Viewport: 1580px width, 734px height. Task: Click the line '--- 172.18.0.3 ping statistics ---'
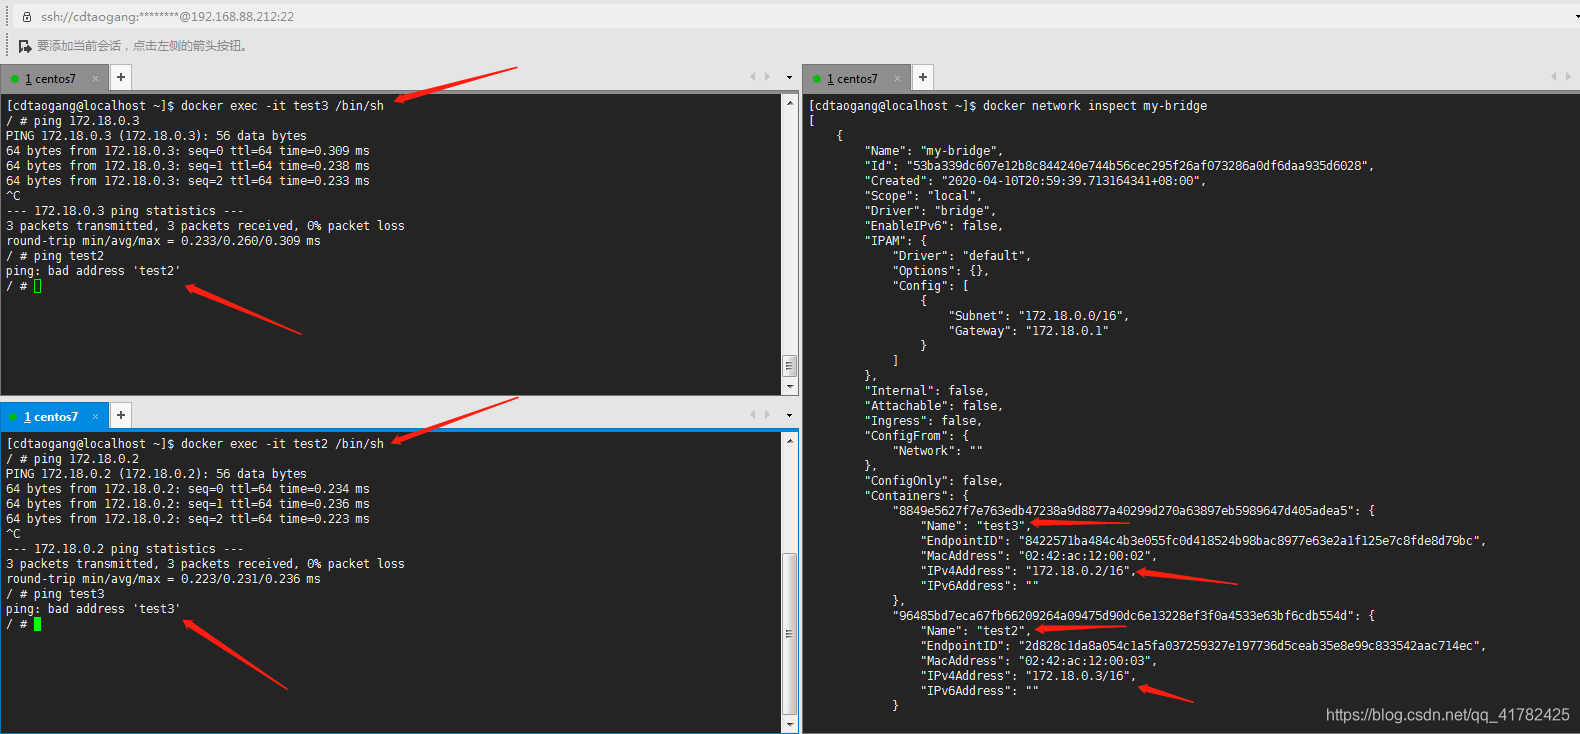pos(125,211)
